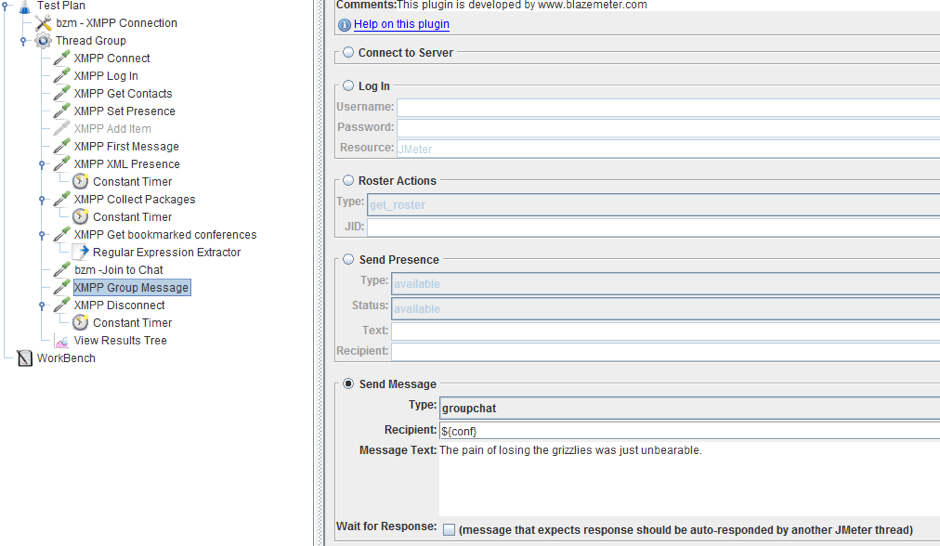Select the bzm -Join to Chat item
Screen dimensions: 940x546
[x=119, y=270]
